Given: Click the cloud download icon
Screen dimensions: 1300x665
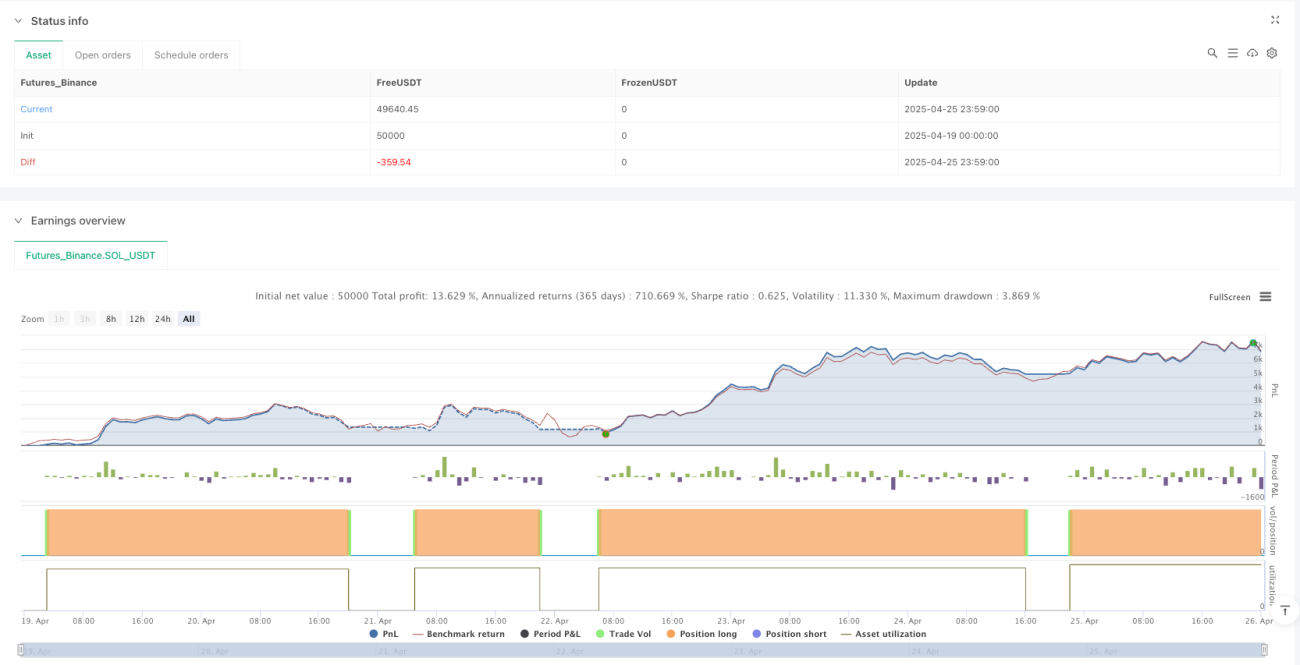Looking at the screenshot, I should pos(1252,53).
